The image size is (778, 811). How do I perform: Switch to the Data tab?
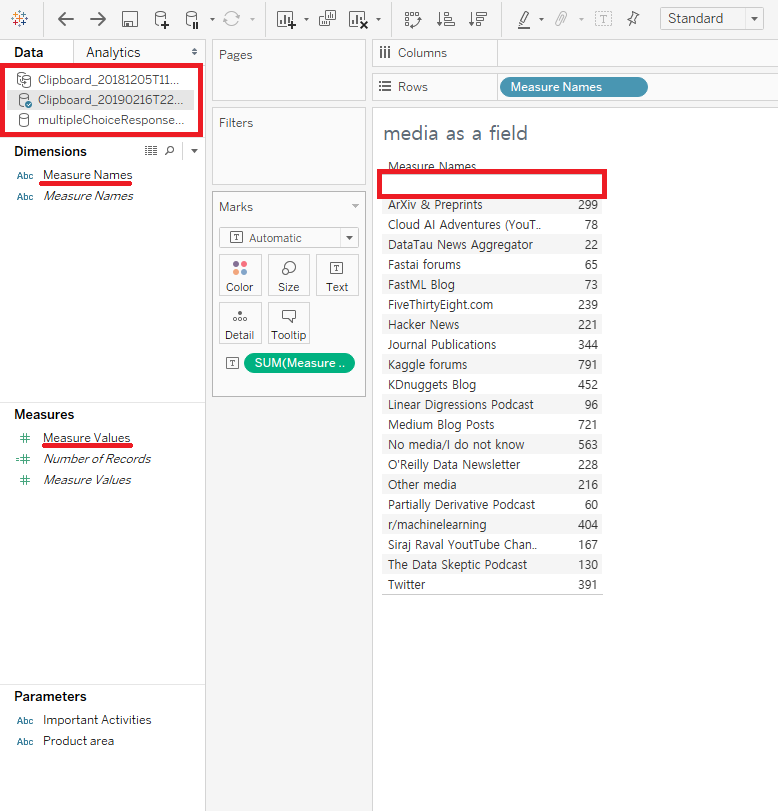coord(29,52)
